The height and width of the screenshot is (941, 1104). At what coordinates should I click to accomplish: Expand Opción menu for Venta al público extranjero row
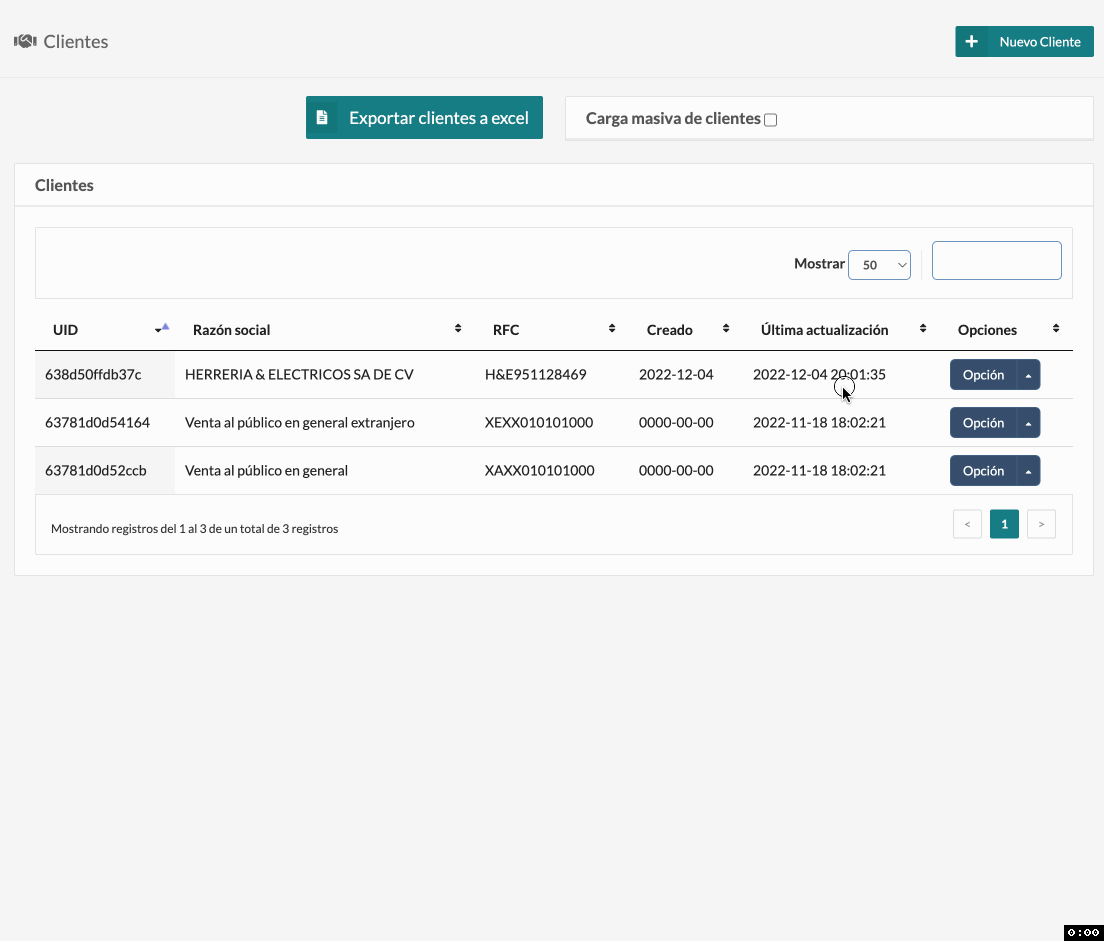click(x=1028, y=422)
